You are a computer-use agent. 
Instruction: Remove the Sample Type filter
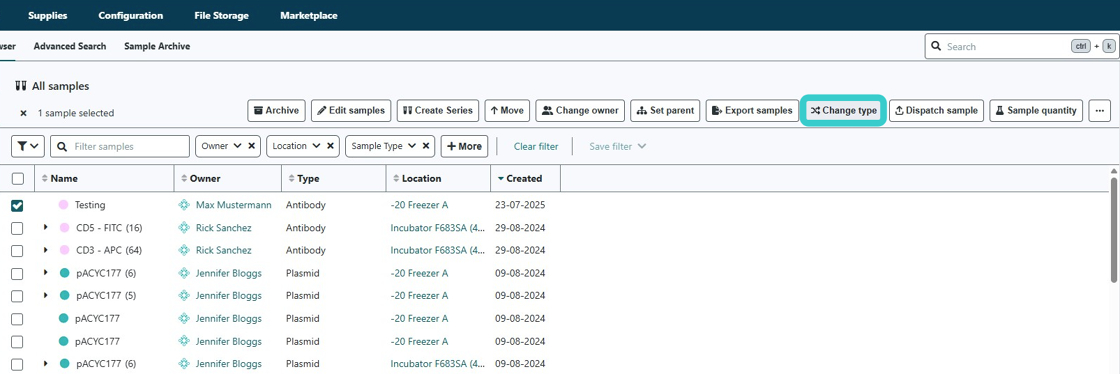click(426, 146)
